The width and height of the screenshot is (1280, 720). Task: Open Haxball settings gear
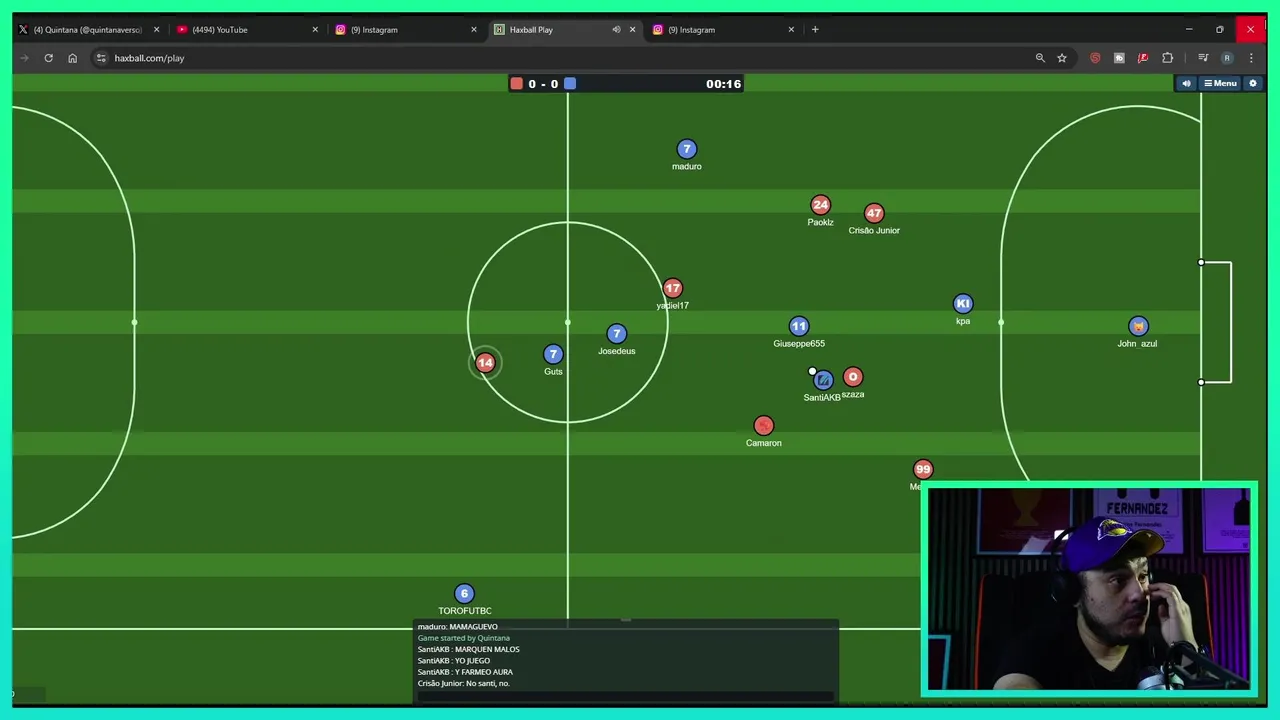point(1253,84)
